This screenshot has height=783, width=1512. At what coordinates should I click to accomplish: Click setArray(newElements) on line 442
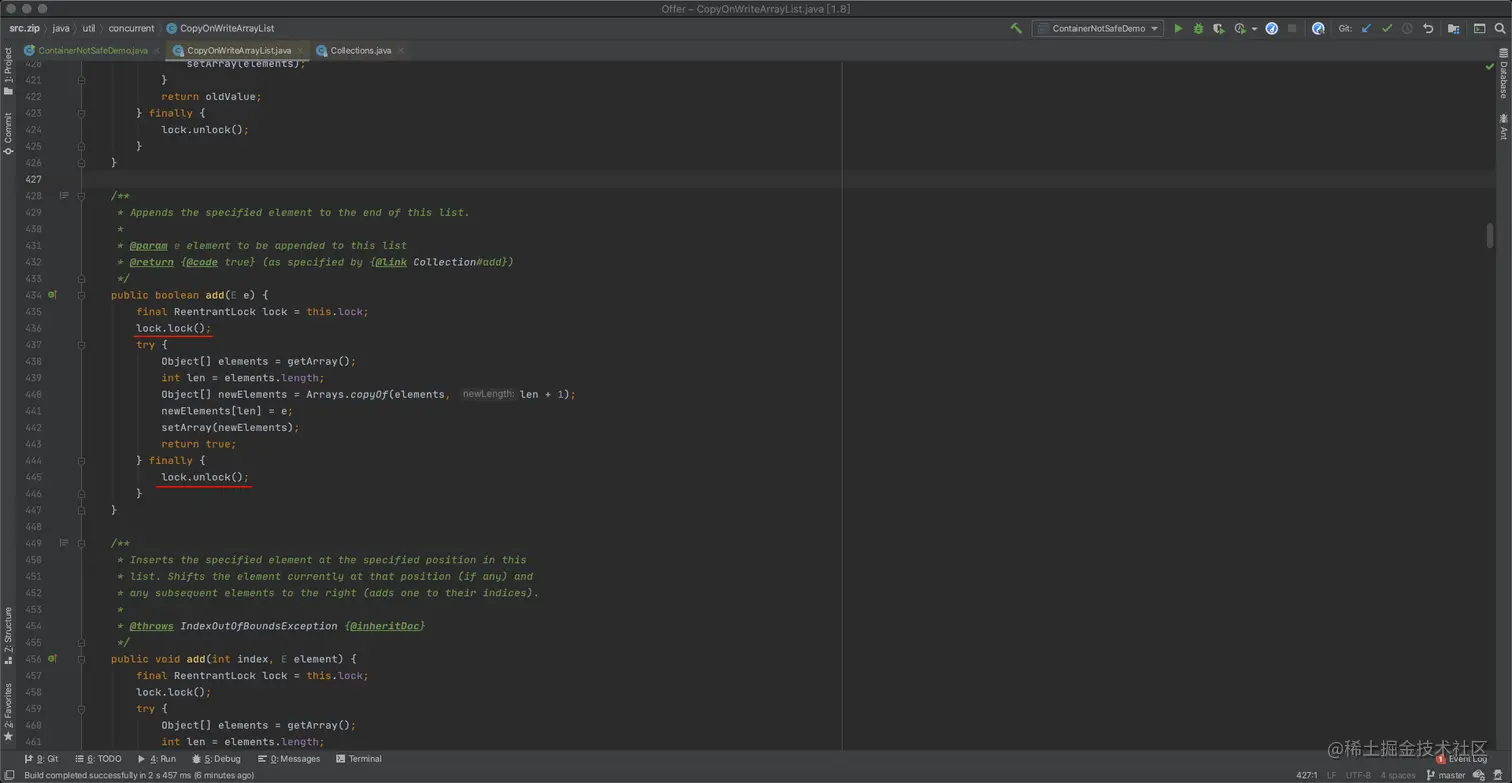tap(230, 427)
